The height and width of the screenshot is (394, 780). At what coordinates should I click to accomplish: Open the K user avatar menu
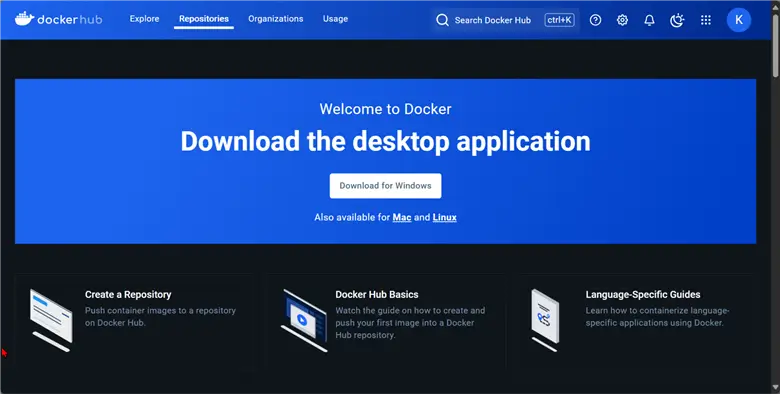[x=739, y=20]
